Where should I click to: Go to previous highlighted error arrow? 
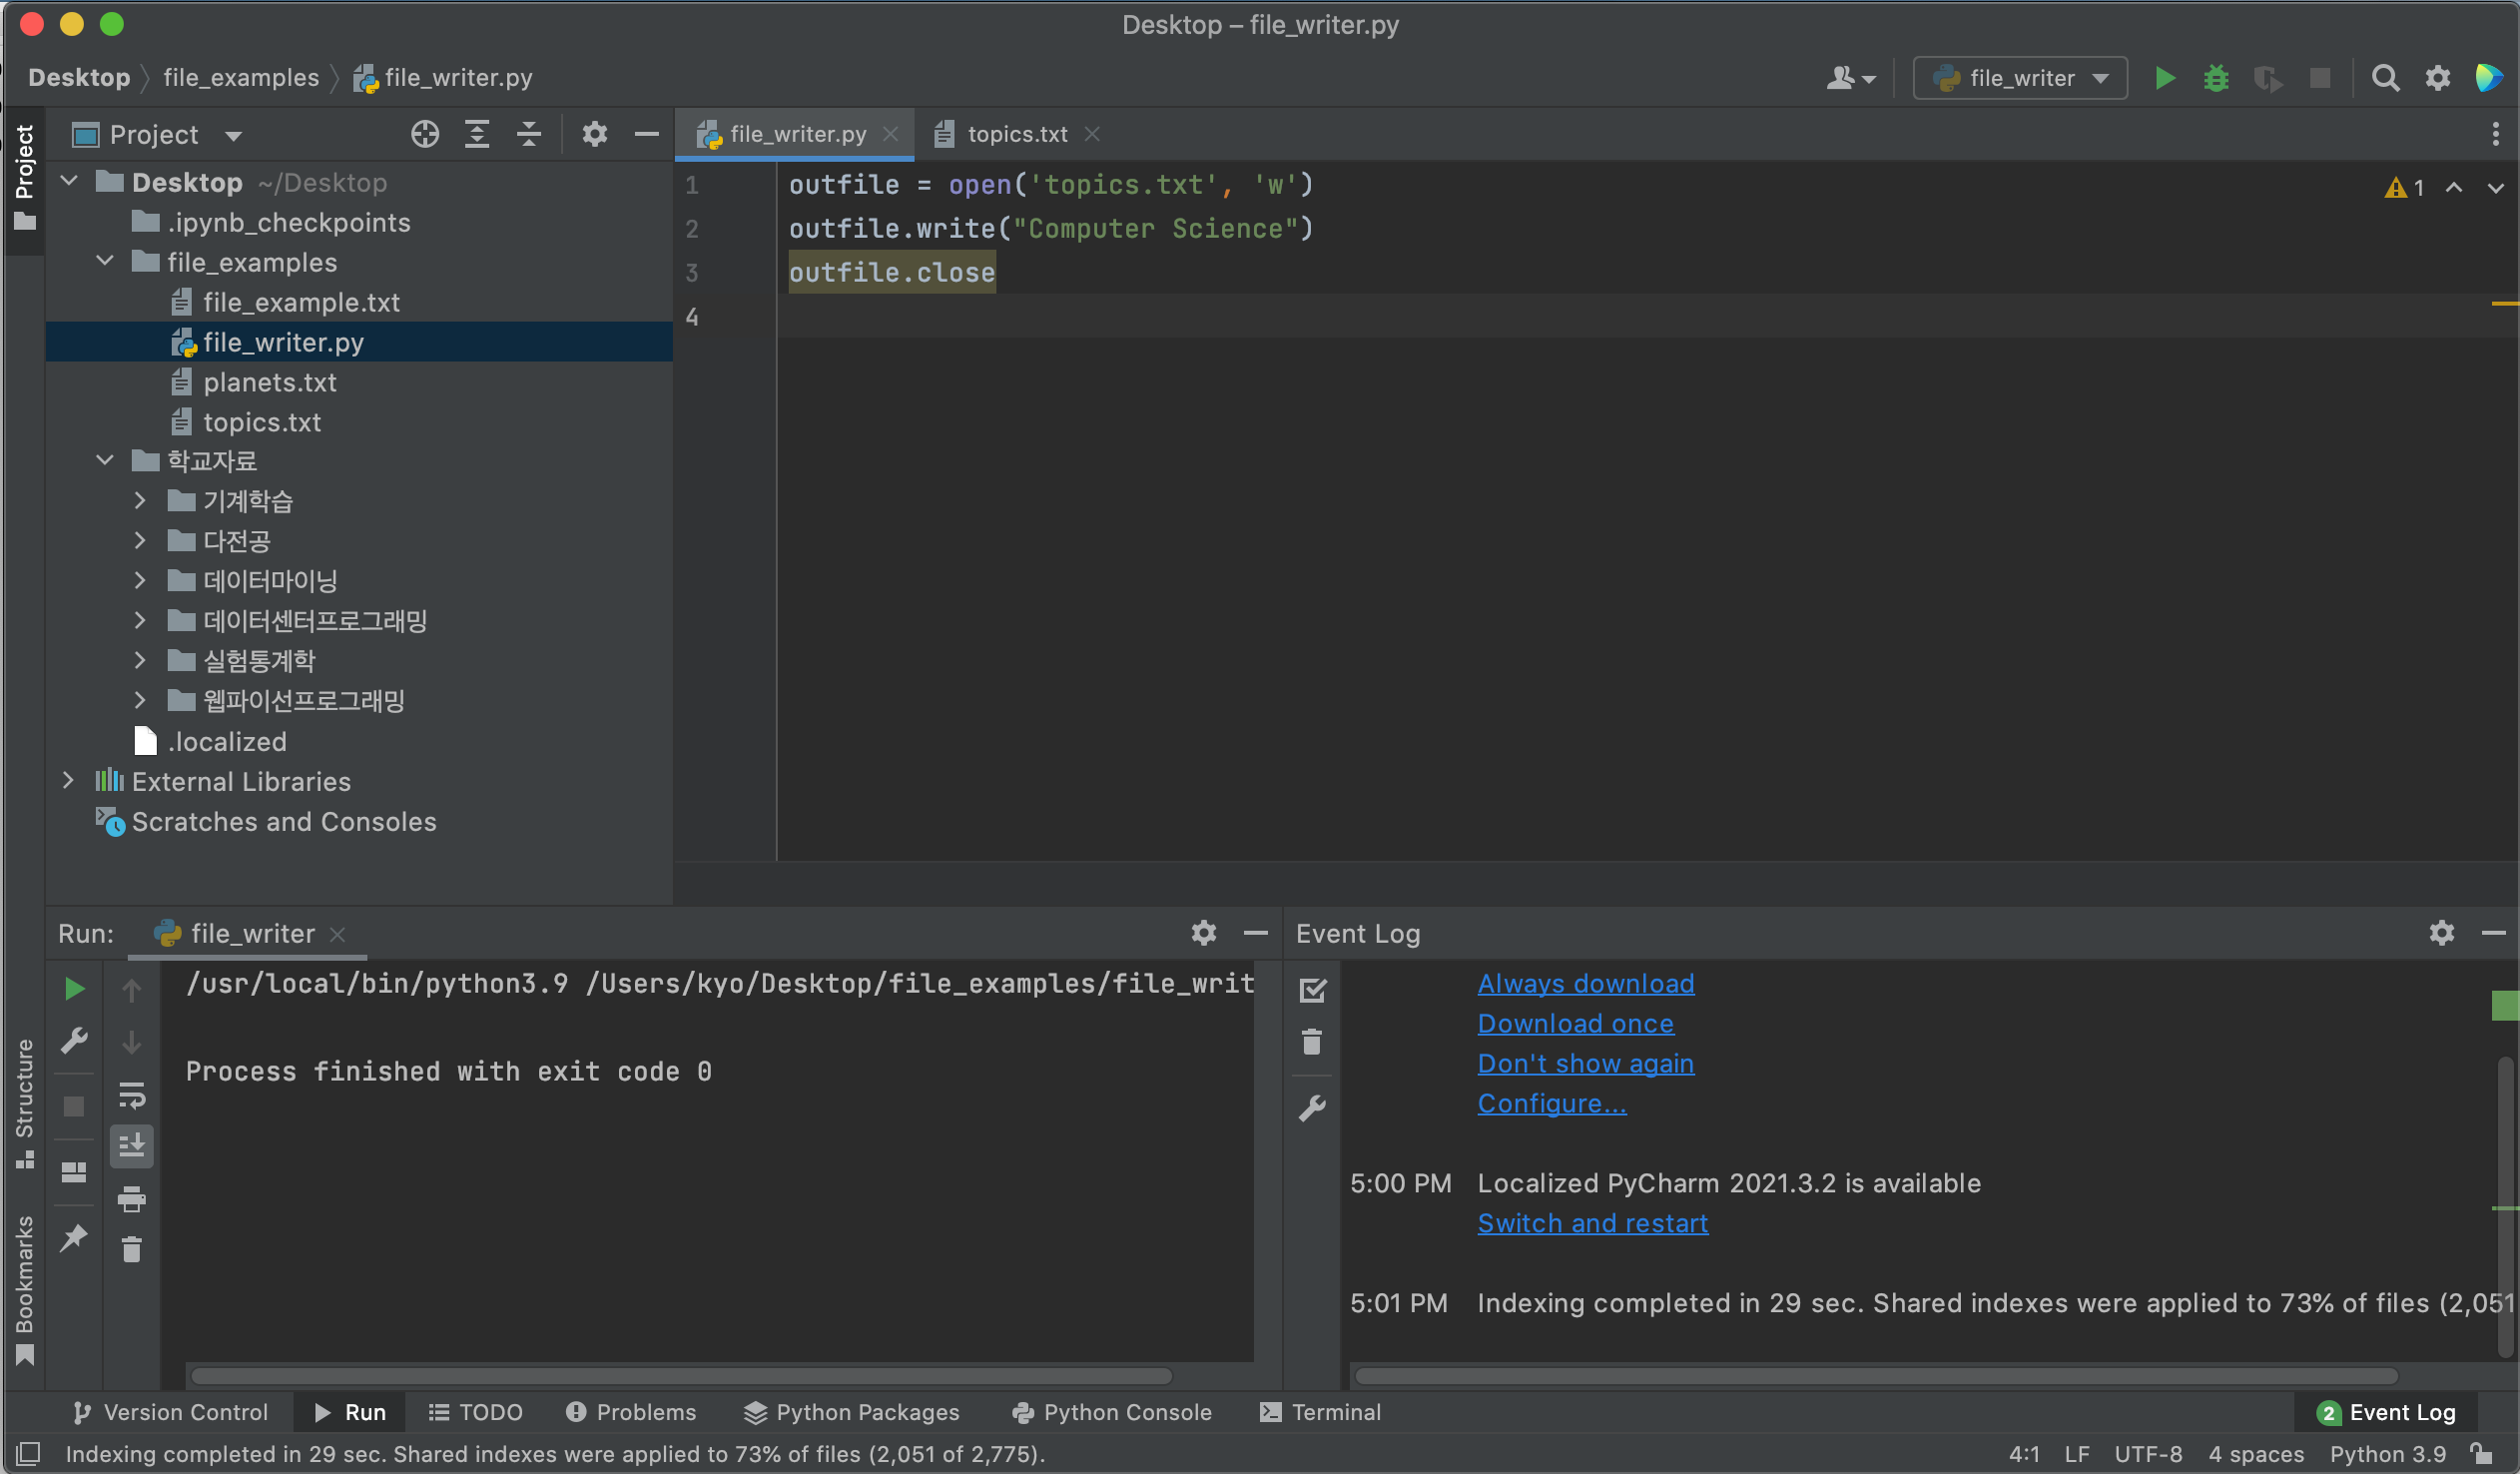click(2454, 187)
